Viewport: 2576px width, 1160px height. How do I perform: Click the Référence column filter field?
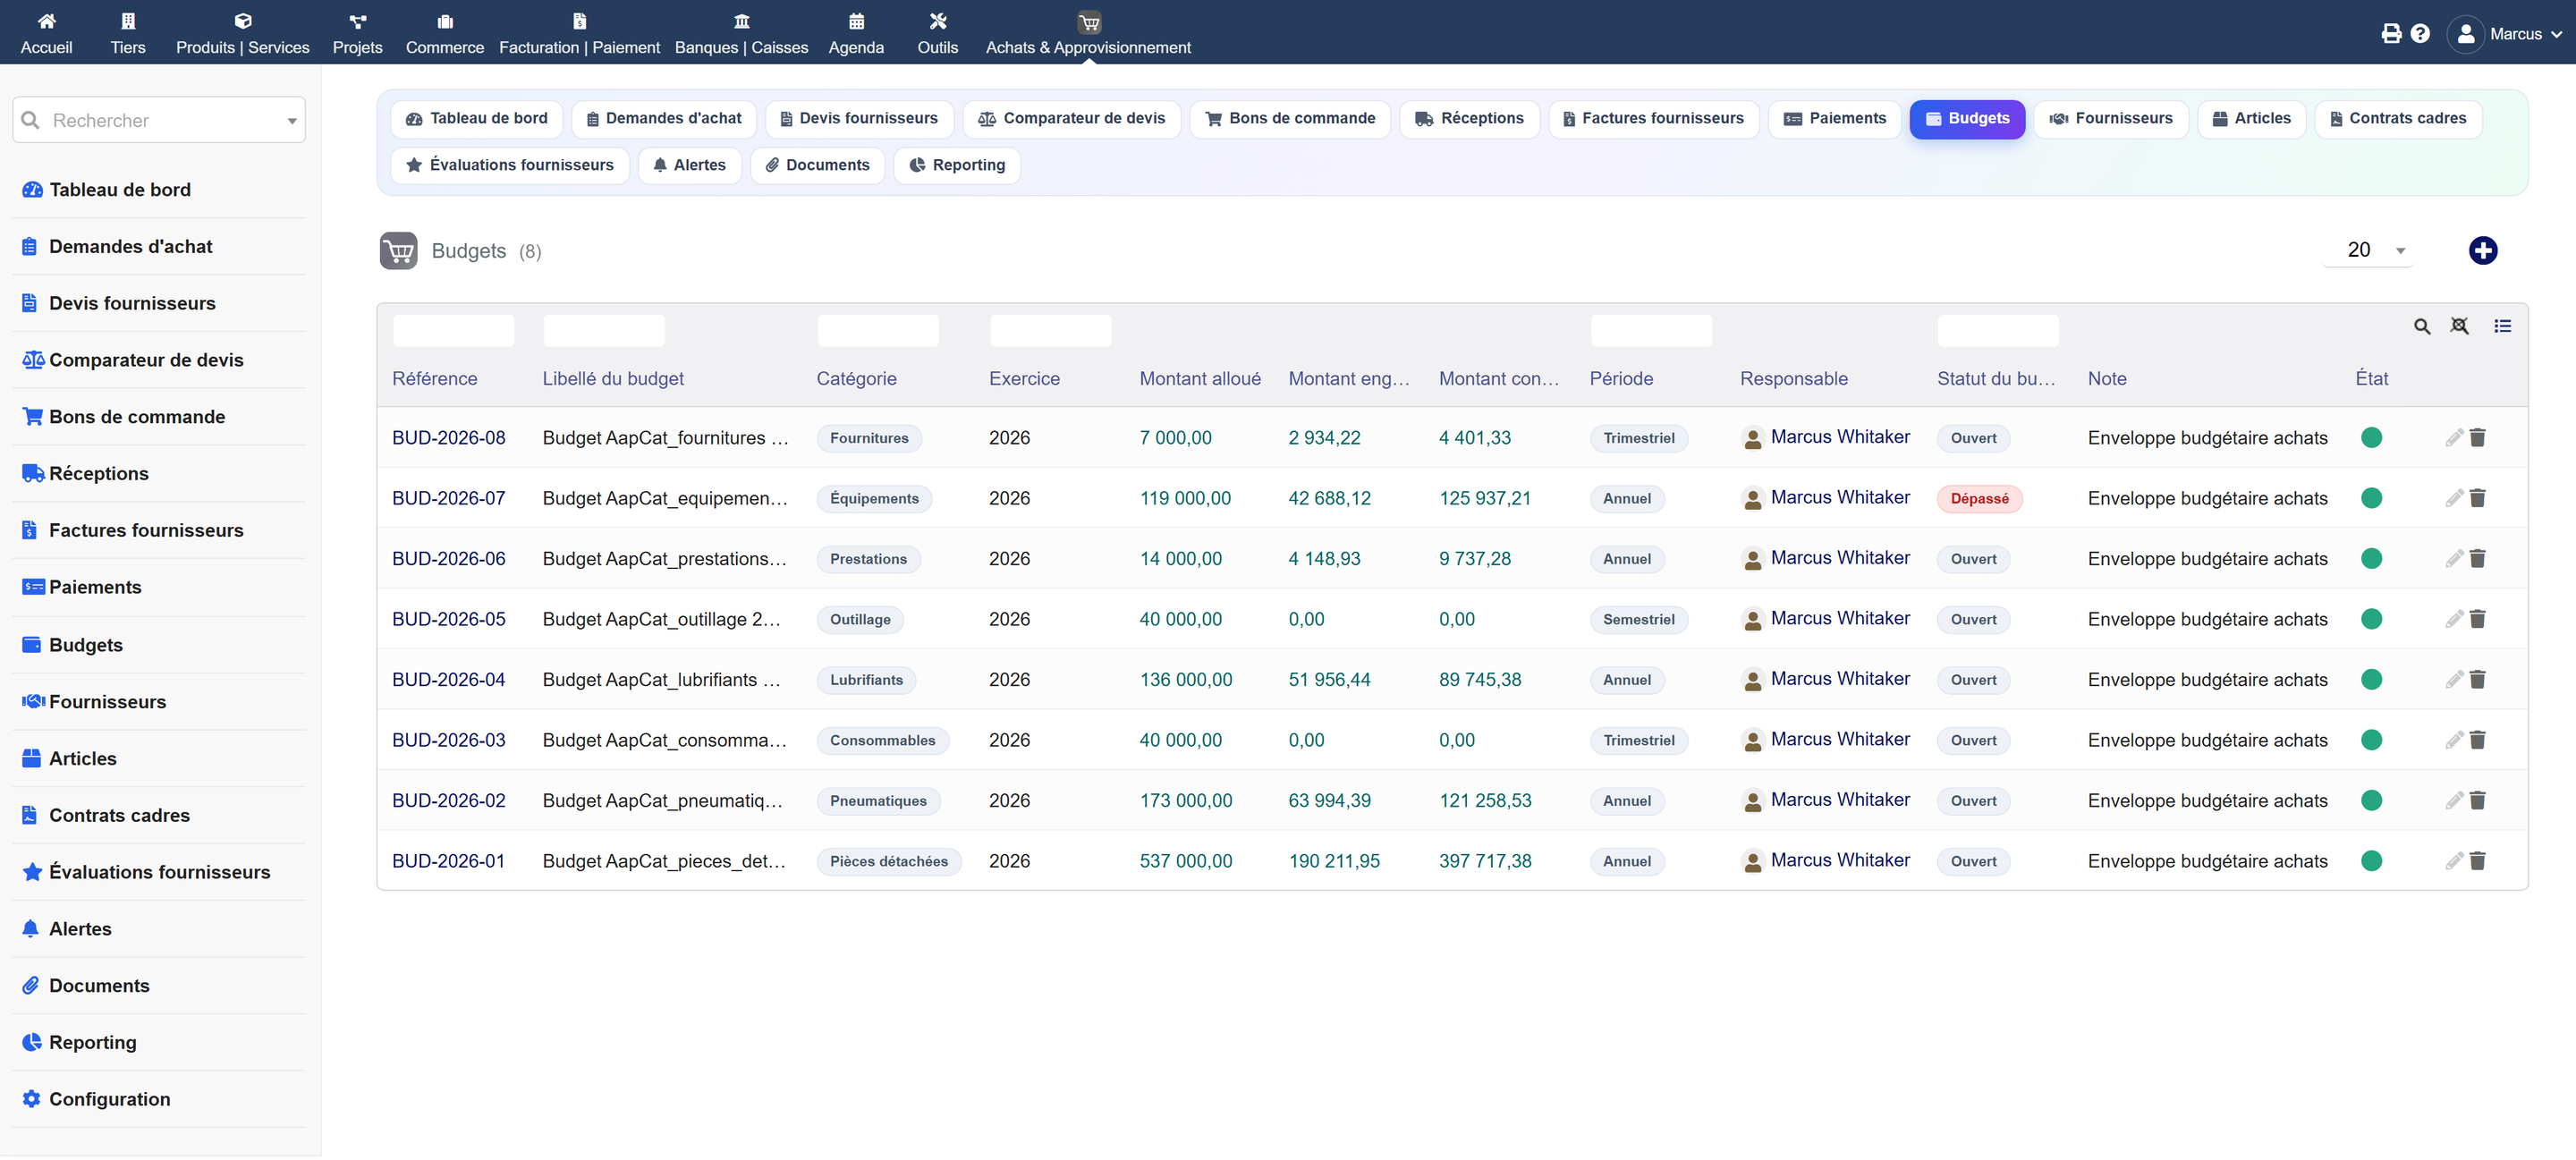click(453, 330)
